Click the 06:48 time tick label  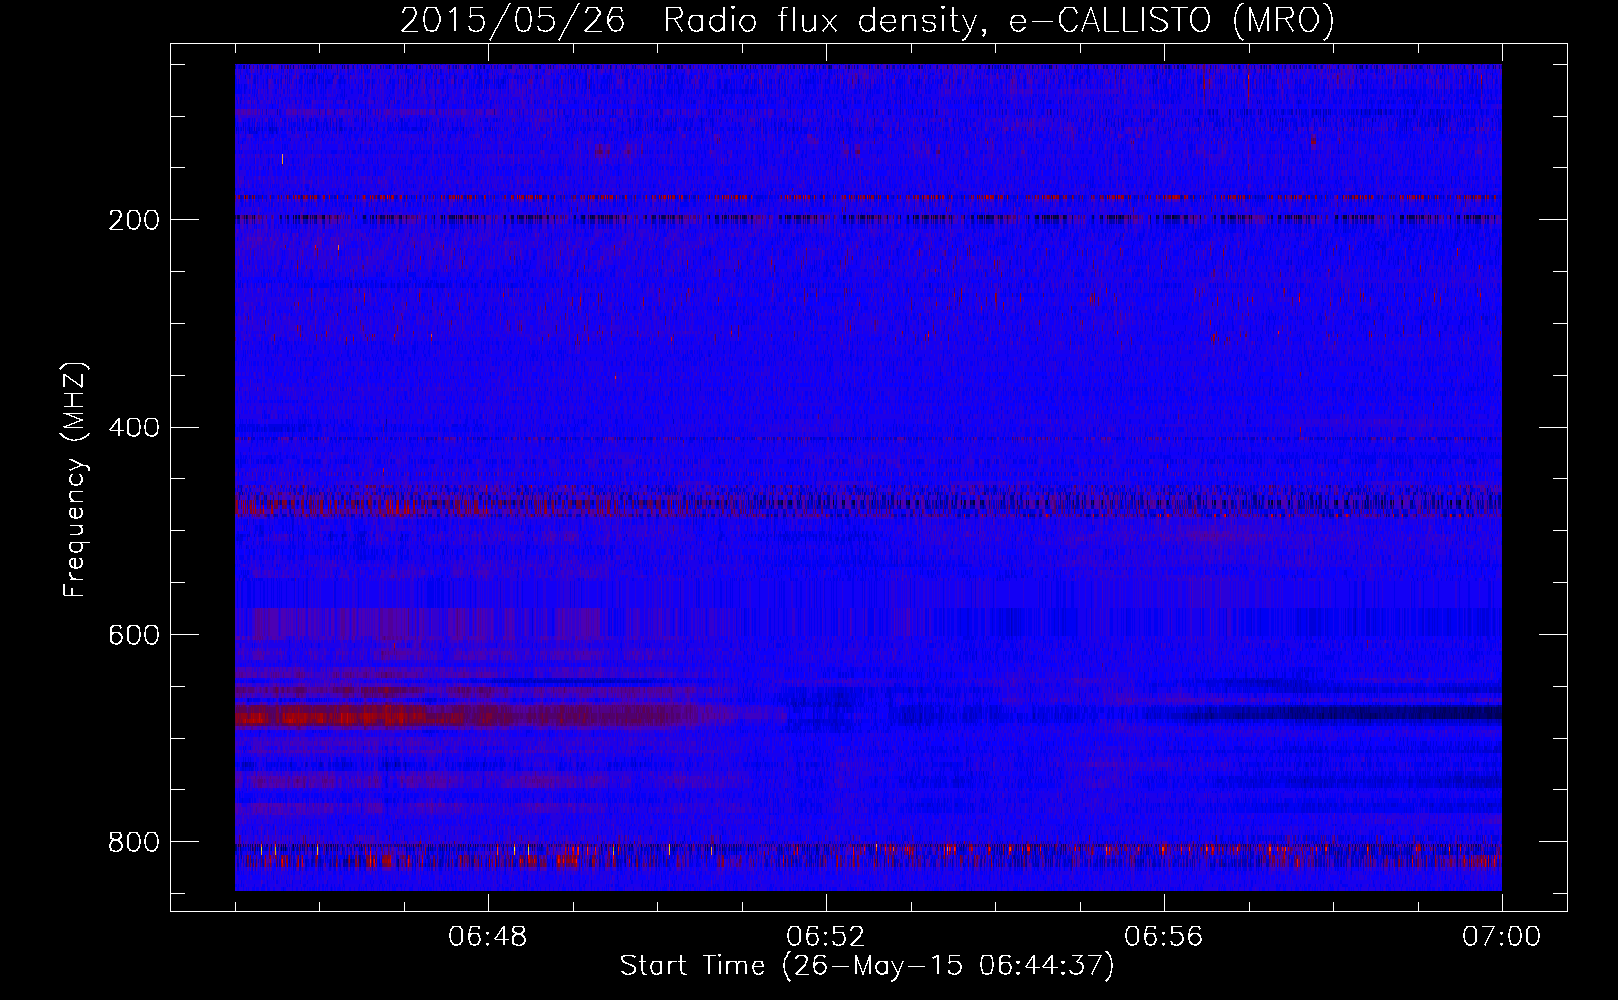(488, 937)
